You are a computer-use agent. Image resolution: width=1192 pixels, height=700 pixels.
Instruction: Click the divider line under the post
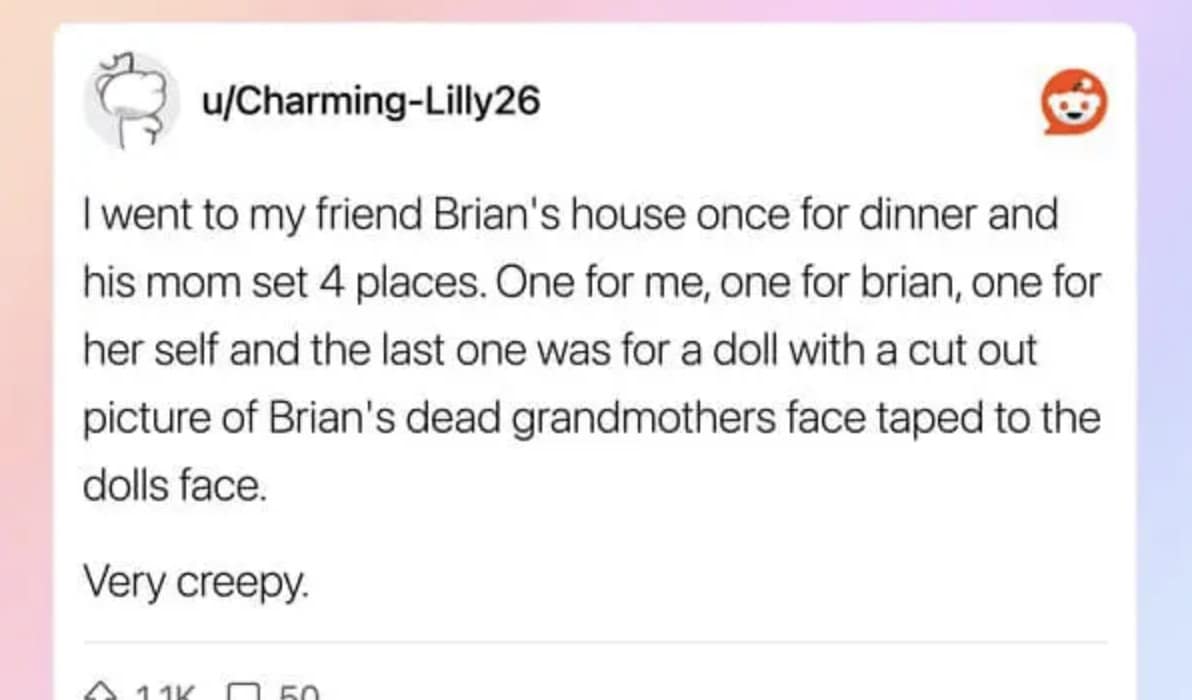[x=595, y=642]
